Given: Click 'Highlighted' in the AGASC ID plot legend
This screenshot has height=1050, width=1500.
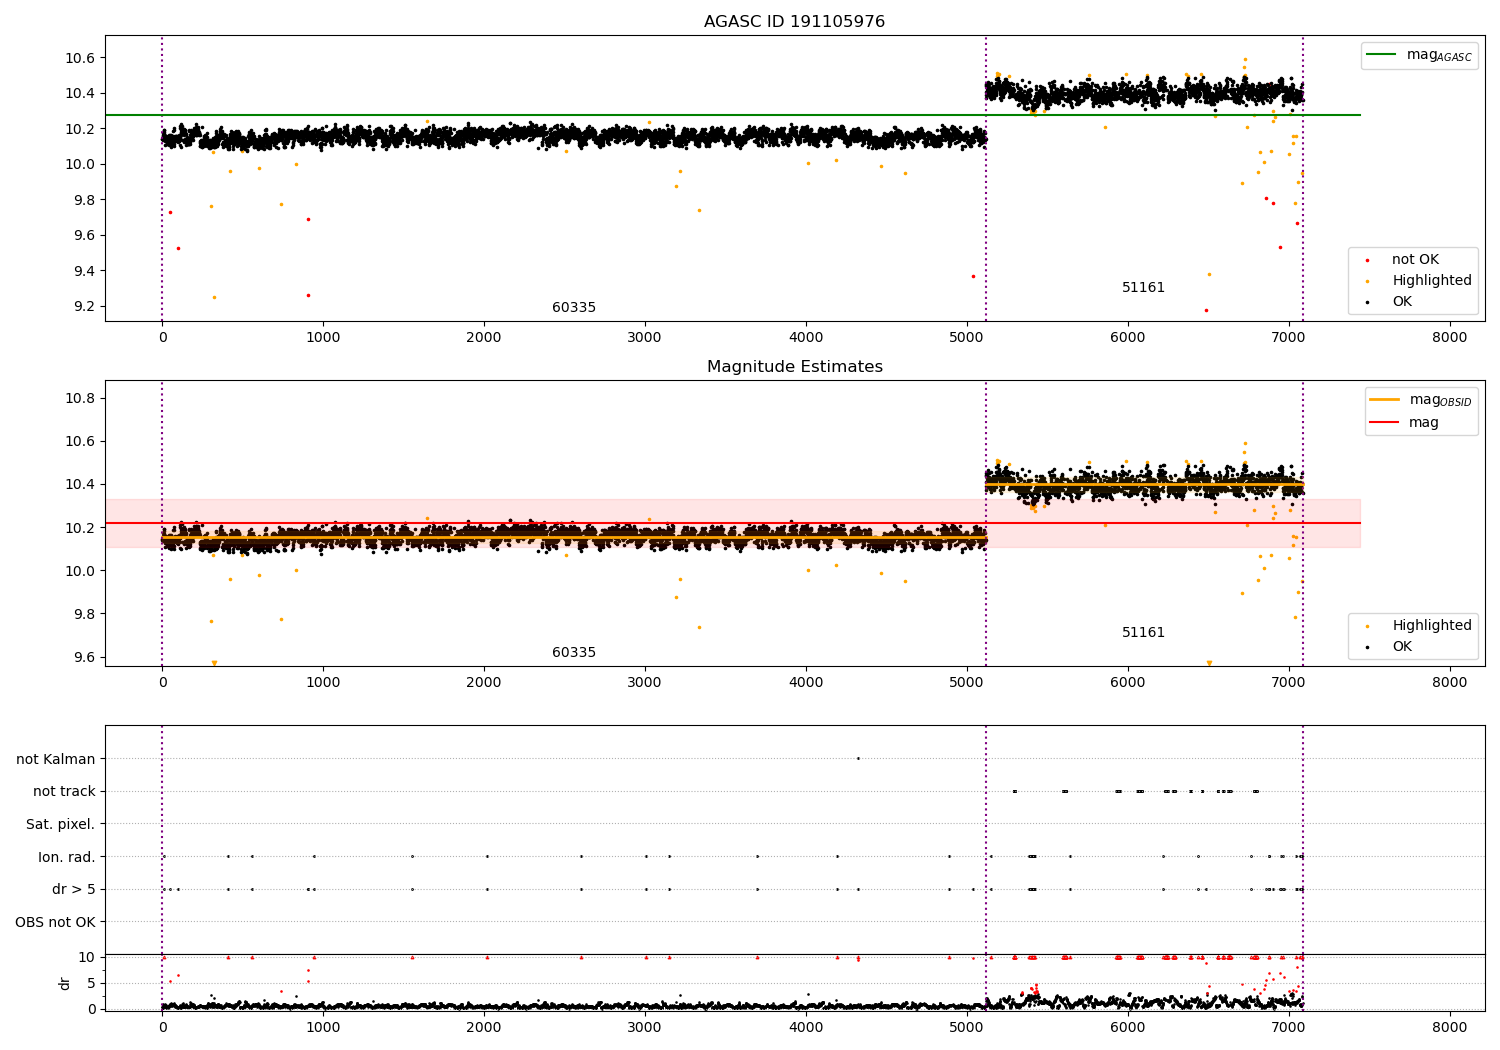Looking at the screenshot, I should [x=1432, y=281].
